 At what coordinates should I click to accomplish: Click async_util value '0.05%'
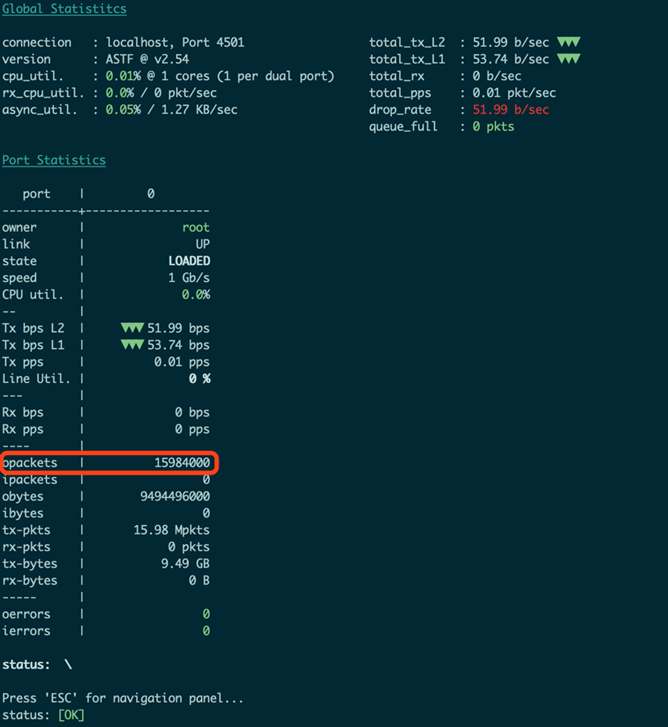coord(123,109)
